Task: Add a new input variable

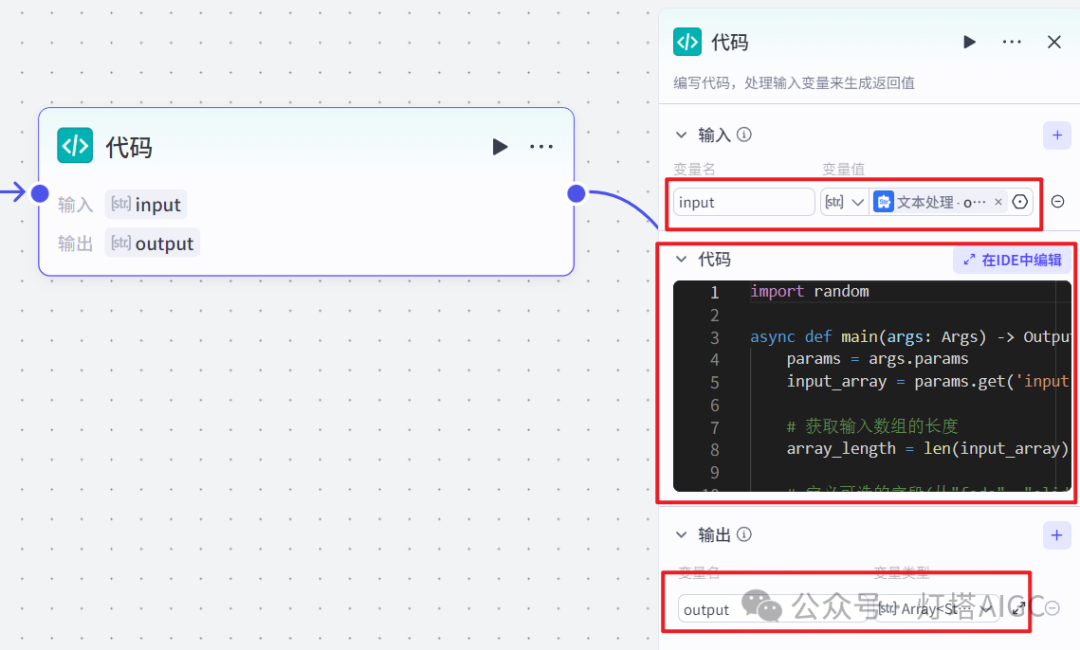Action: 1057,135
